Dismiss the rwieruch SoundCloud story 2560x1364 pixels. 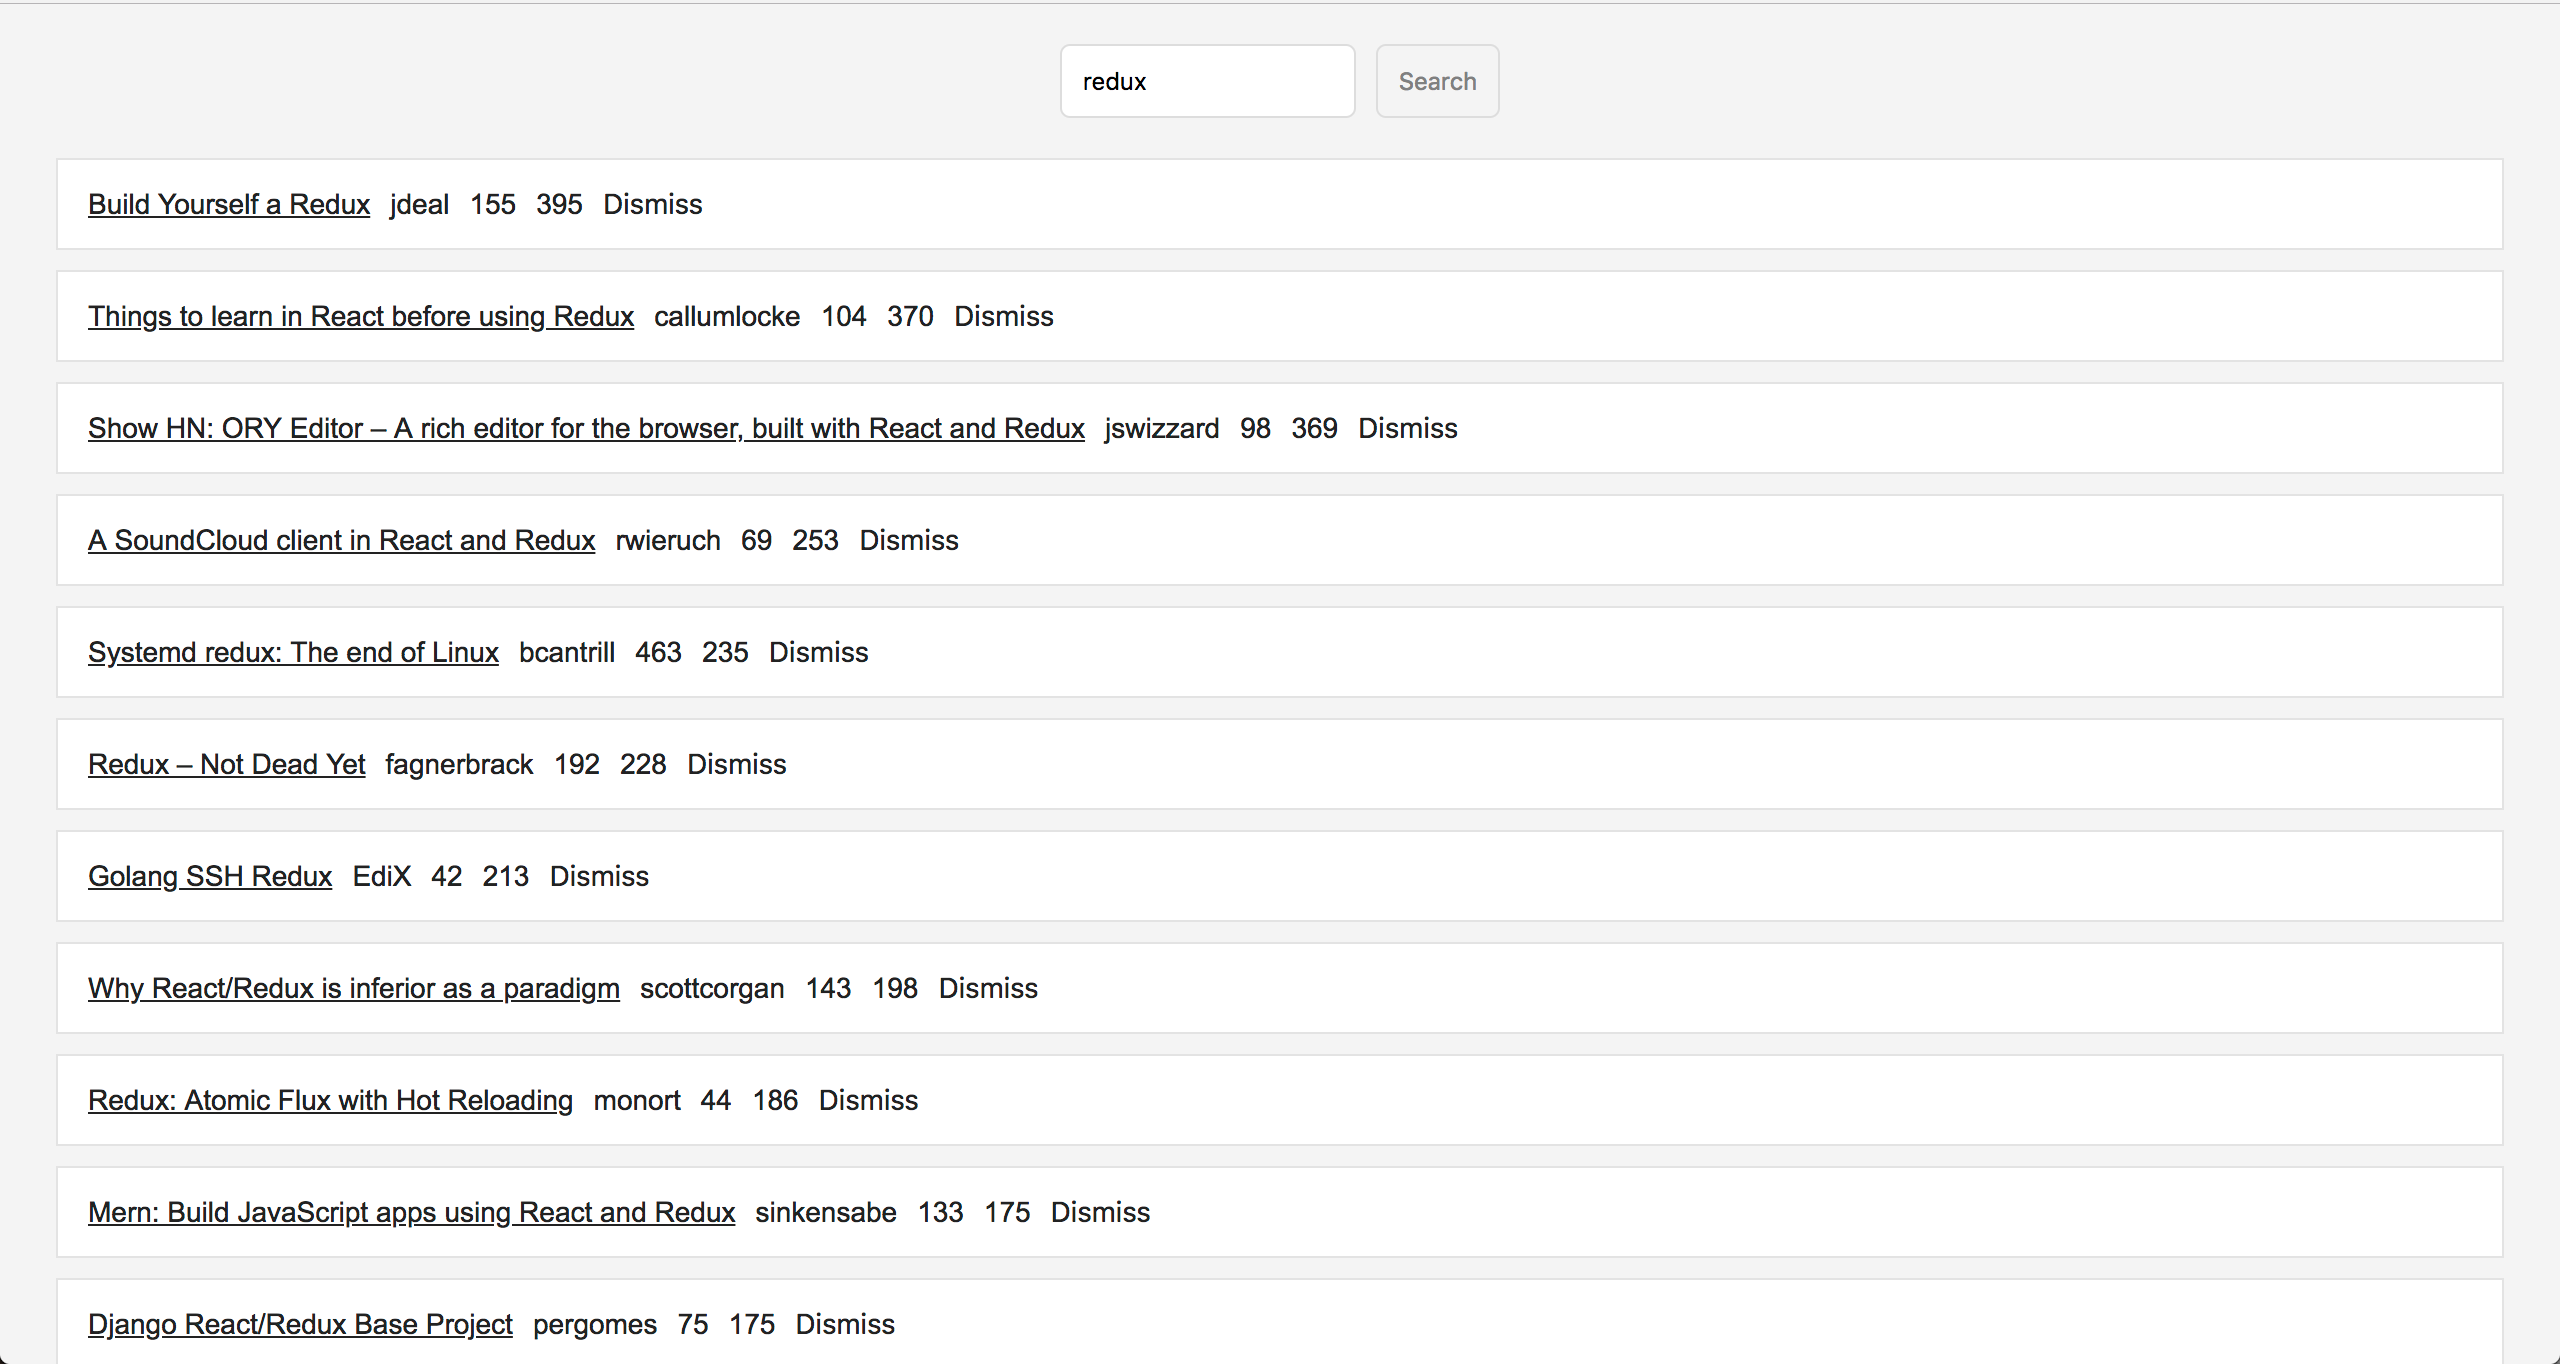(x=908, y=540)
